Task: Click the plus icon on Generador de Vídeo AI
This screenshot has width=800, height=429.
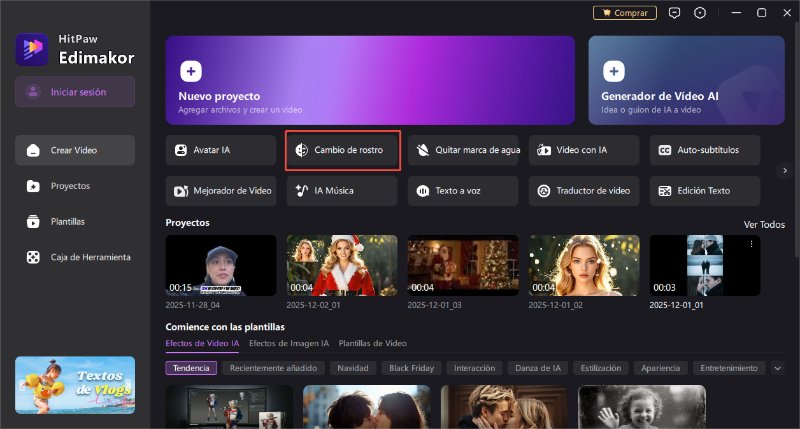Action: tap(614, 71)
